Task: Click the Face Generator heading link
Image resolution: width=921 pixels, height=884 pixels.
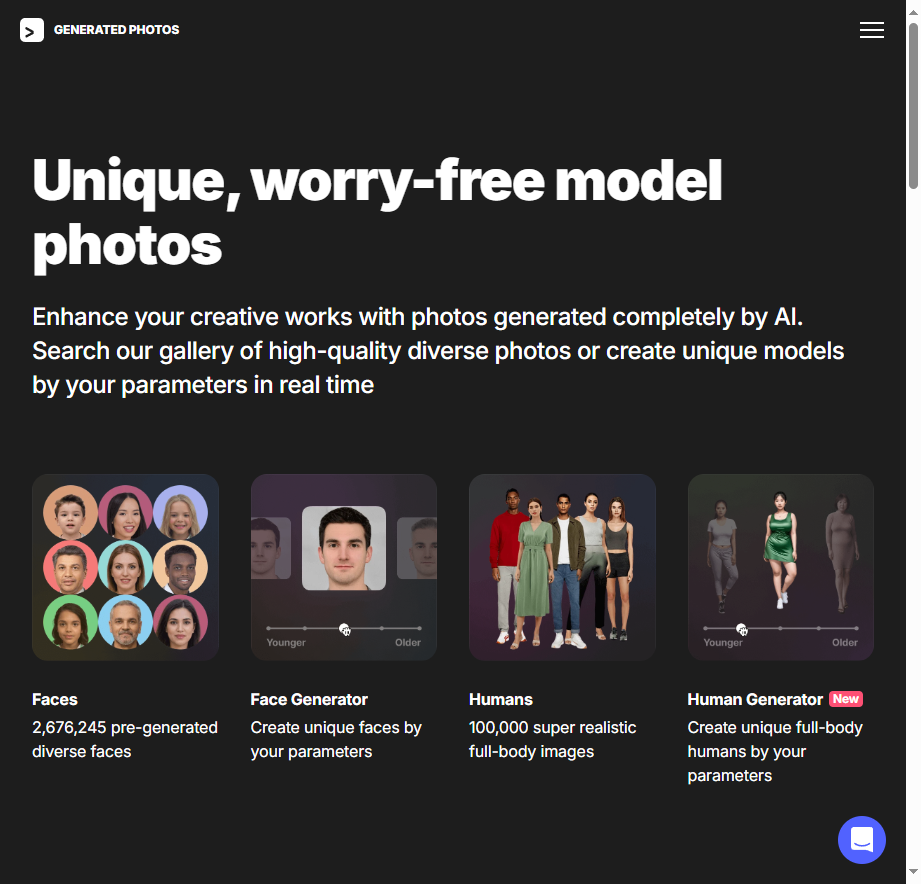Action: 309,700
